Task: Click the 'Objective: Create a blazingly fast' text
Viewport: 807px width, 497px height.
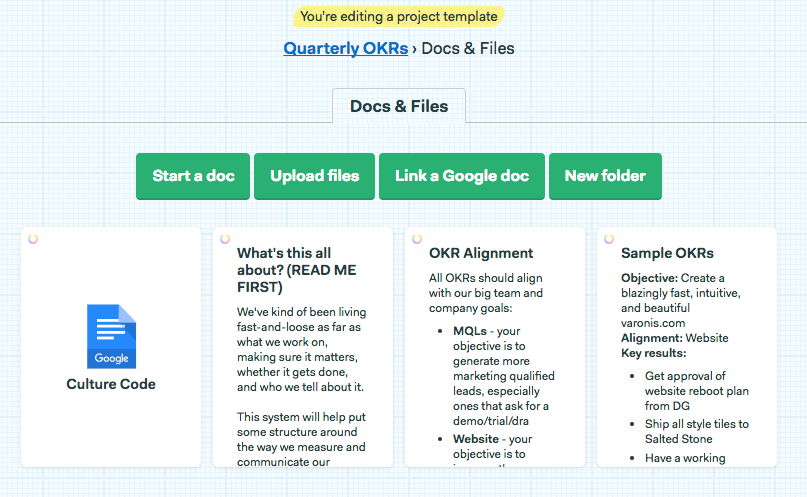Action: [x=680, y=300]
